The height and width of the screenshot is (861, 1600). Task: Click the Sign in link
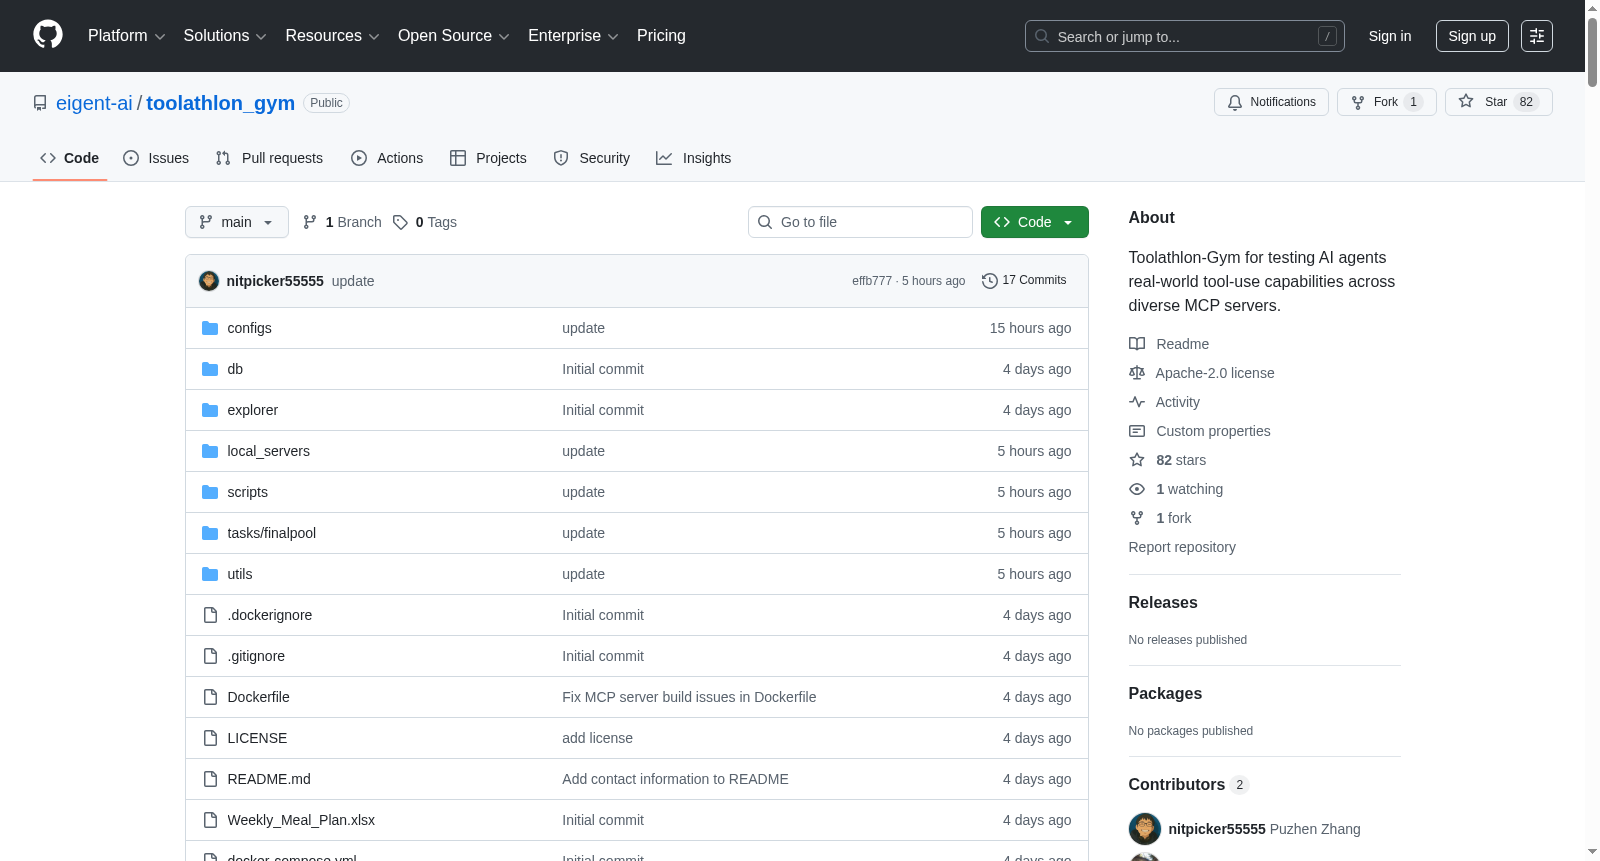coord(1390,36)
